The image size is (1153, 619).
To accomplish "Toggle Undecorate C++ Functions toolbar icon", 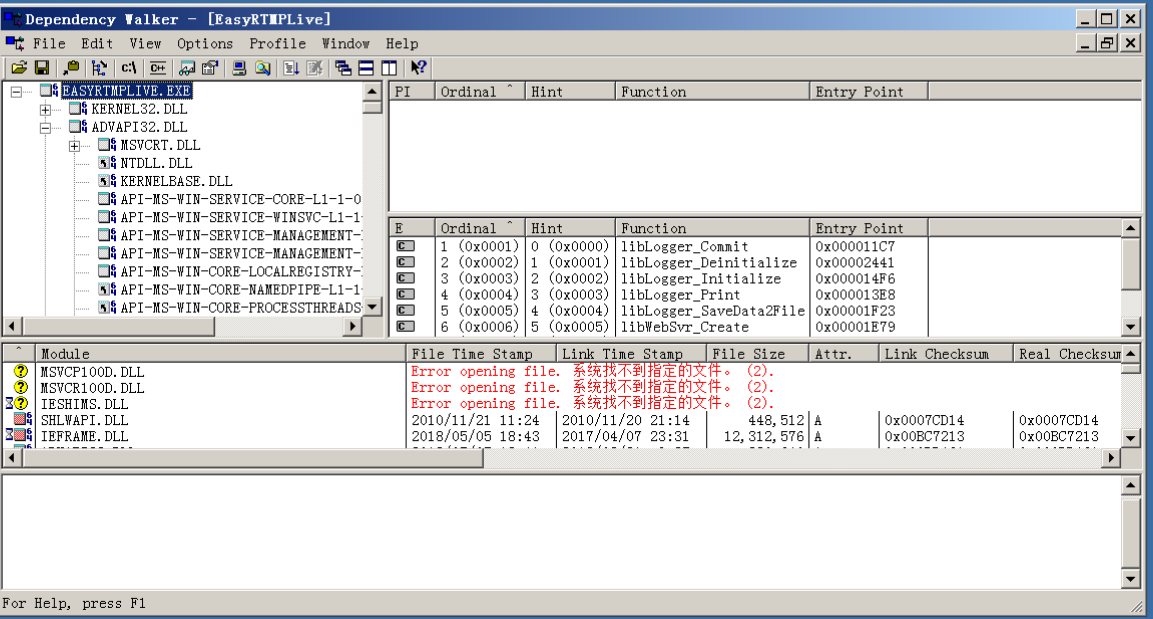I will pos(157,68).
